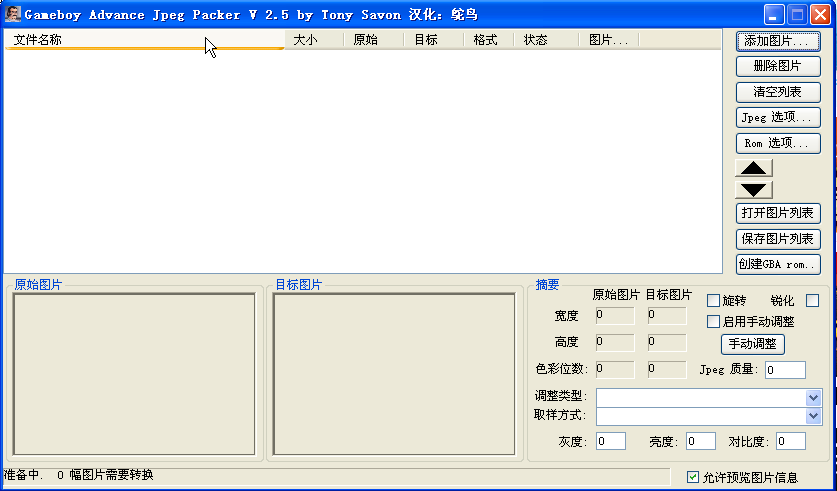Click the 原始 column header

[x=374, y=40]
